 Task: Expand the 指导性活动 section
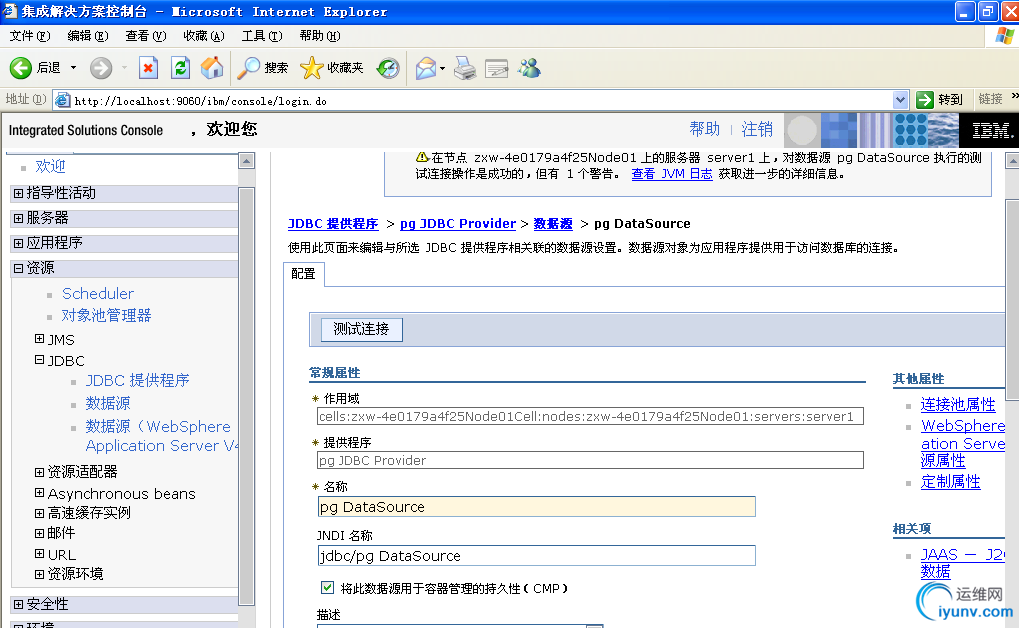(x=18, y=193)
